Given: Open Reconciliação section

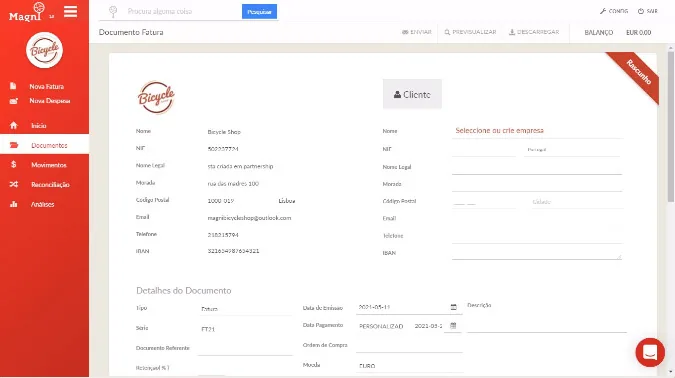Looking at the screenshot, I should click(x=50, y=185).
